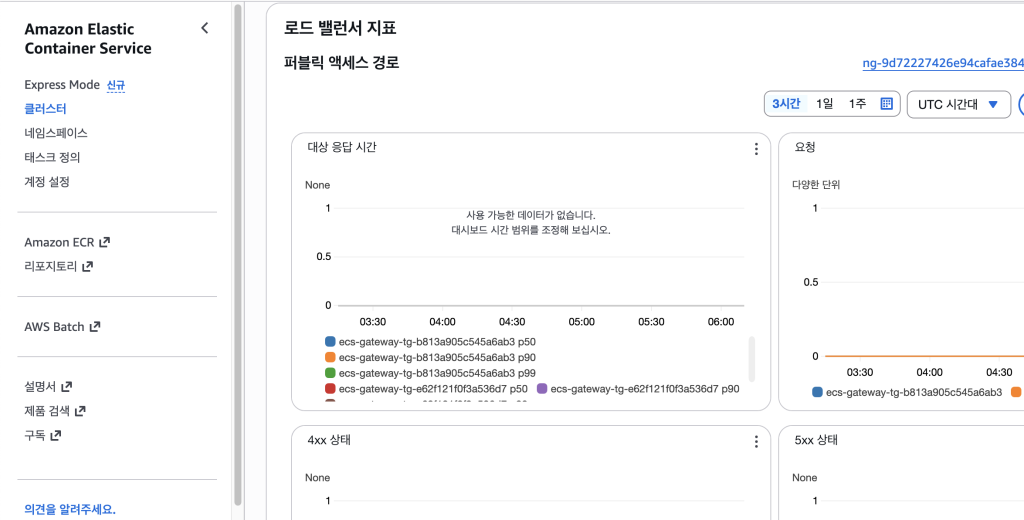The height and width of the screenshot is (520, 1024).
Task: Select the 3시간 time range
Action: tap(786, 104)
